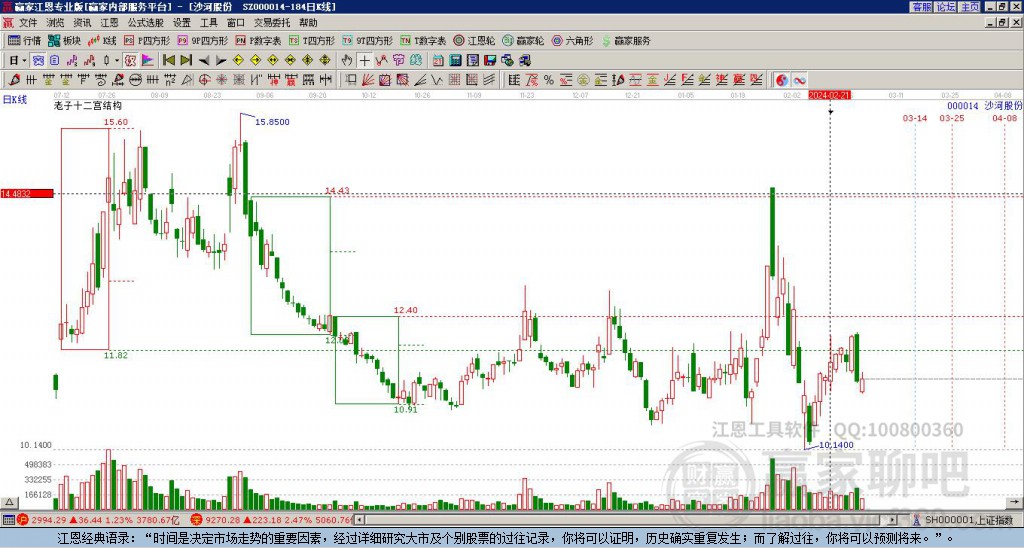
Task: Open the 工具 menu
Action: click(209, 23)
